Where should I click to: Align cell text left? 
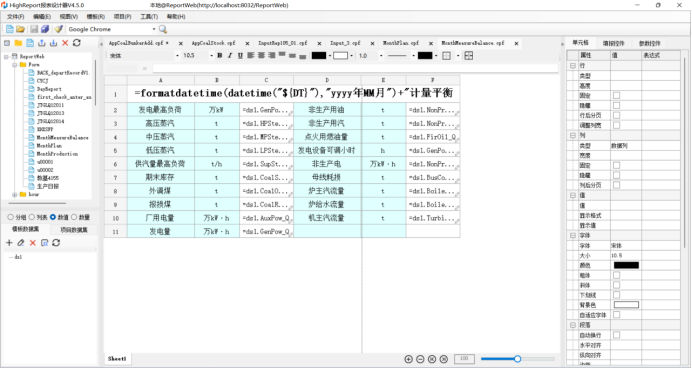251,56
